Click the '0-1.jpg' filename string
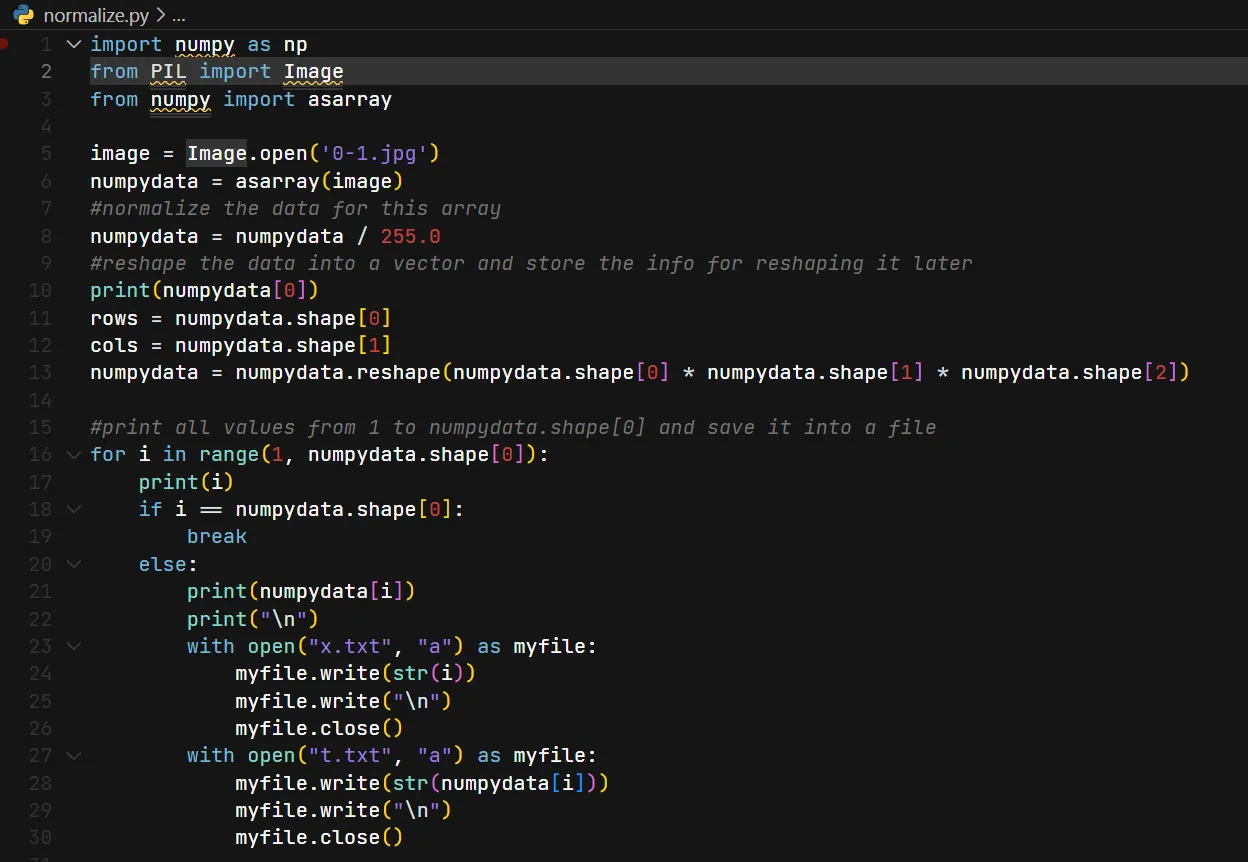The width and height of the screenshot is (1248, 862). [x=374, y=153]
